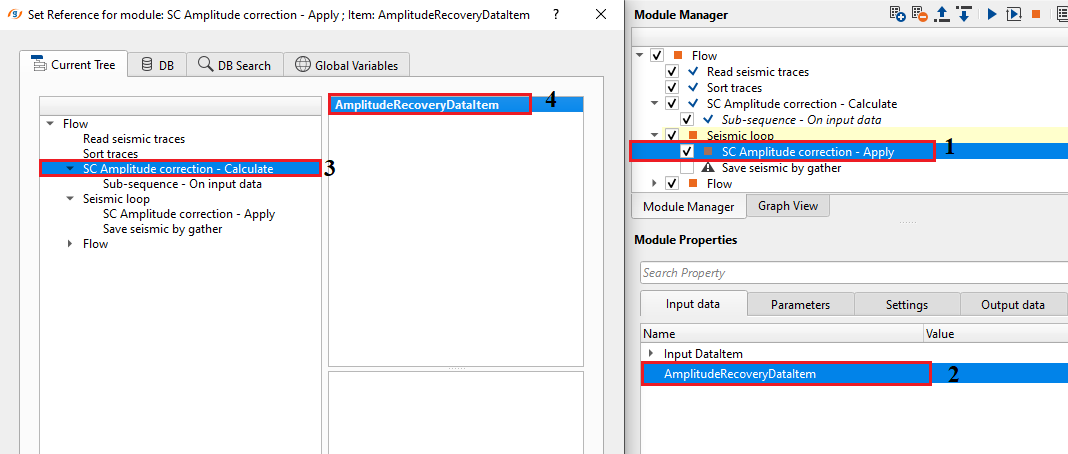Click the add module icon in Module Manager toolbar
Screen dimensions: 1068x454
[898, 14]
